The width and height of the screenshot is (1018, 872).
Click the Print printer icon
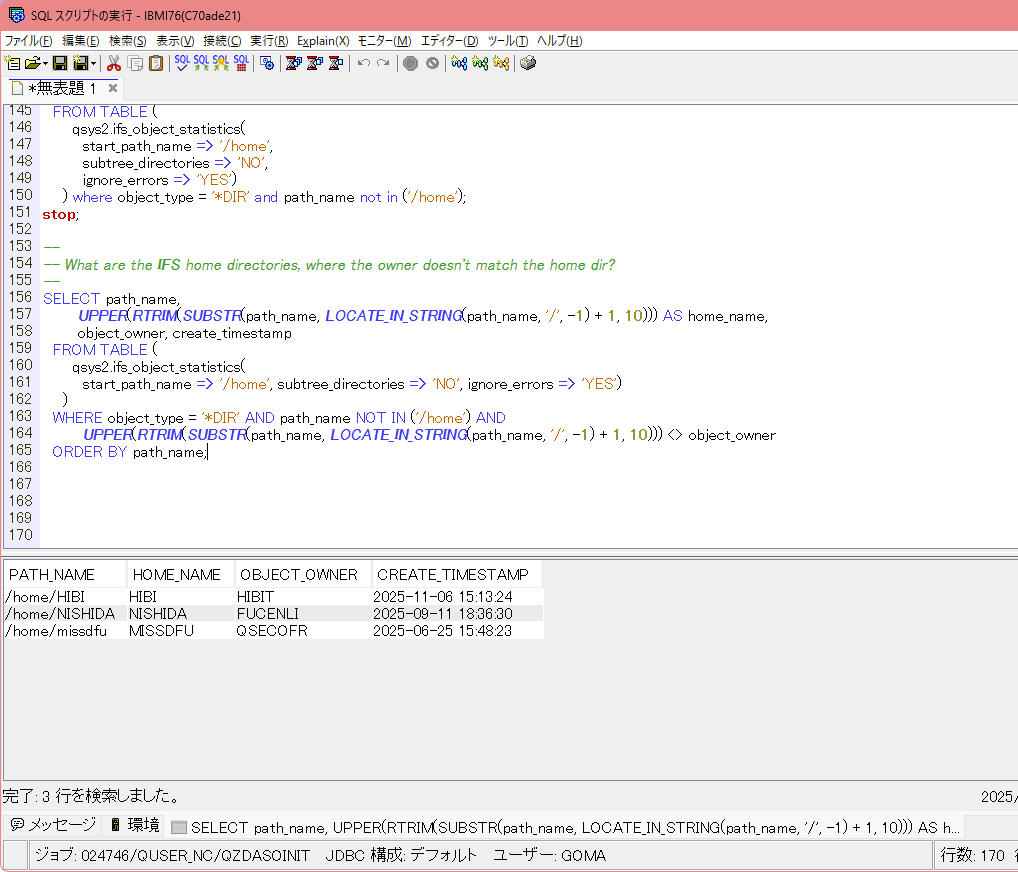(x=528, y=63)
